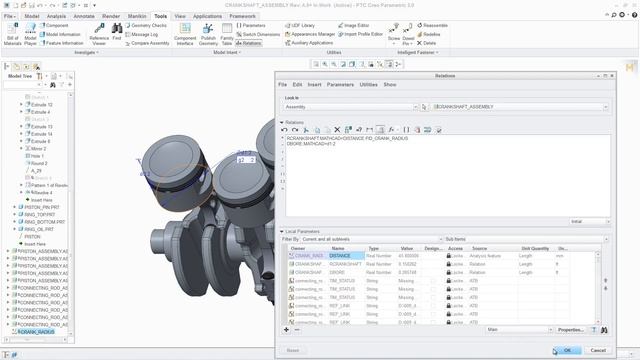This screenshot has height=360, width=640.
Task: Click Relations button in ribbon
Action: [x=249, y=43]
